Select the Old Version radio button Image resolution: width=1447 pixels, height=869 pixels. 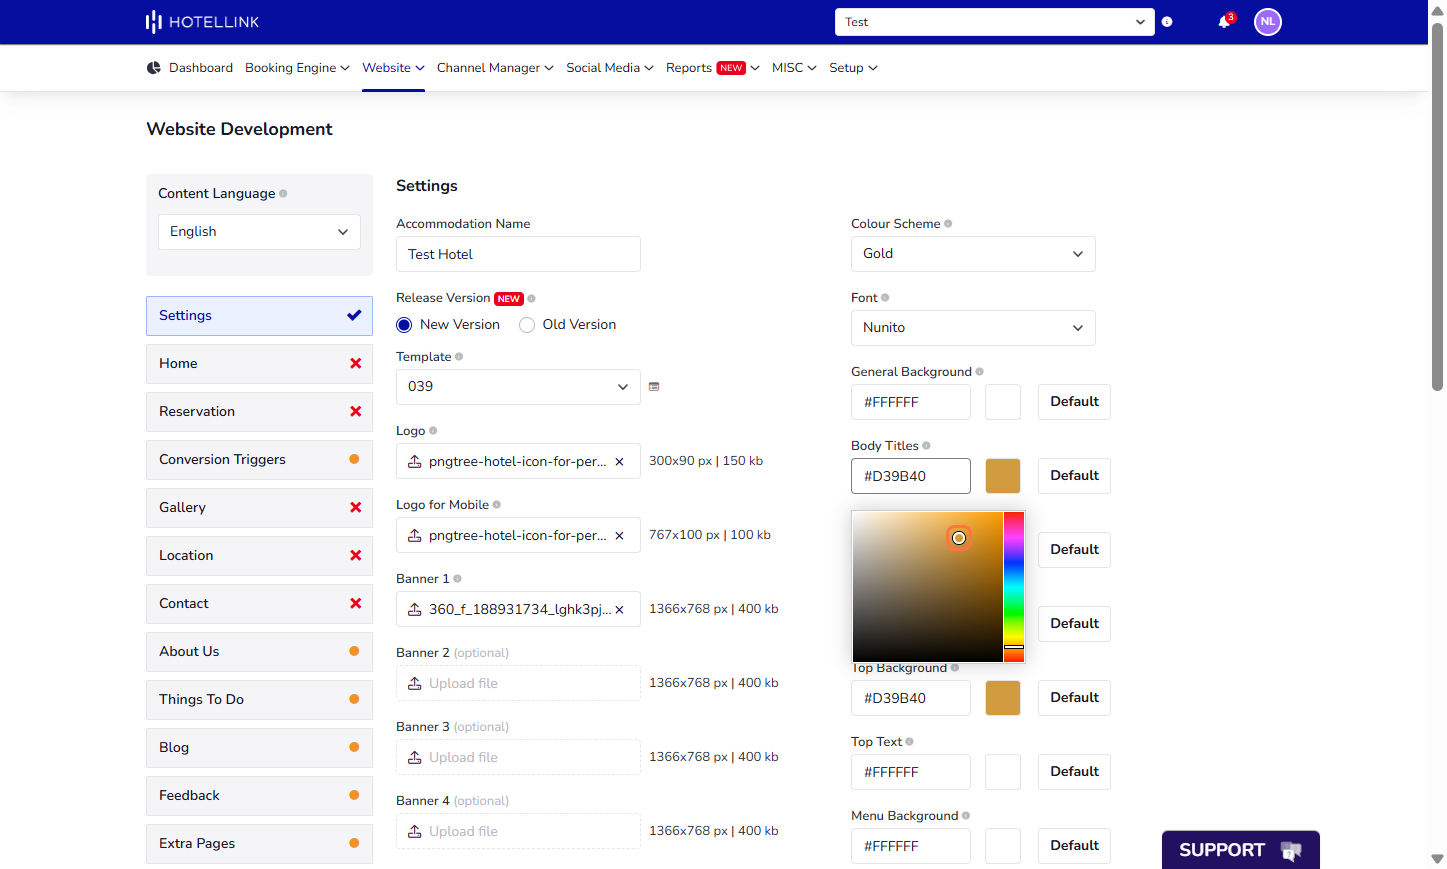point(527,325)
